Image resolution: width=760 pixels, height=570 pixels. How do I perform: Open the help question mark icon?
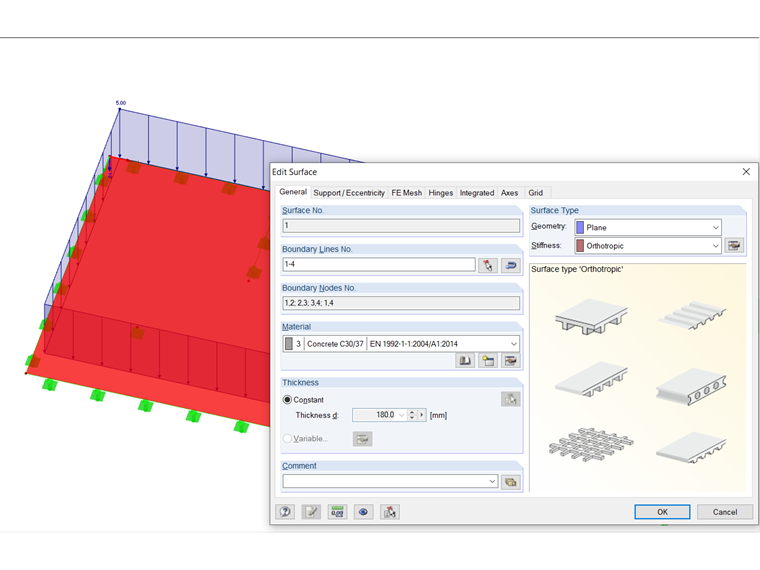click(x=285, y=512)
